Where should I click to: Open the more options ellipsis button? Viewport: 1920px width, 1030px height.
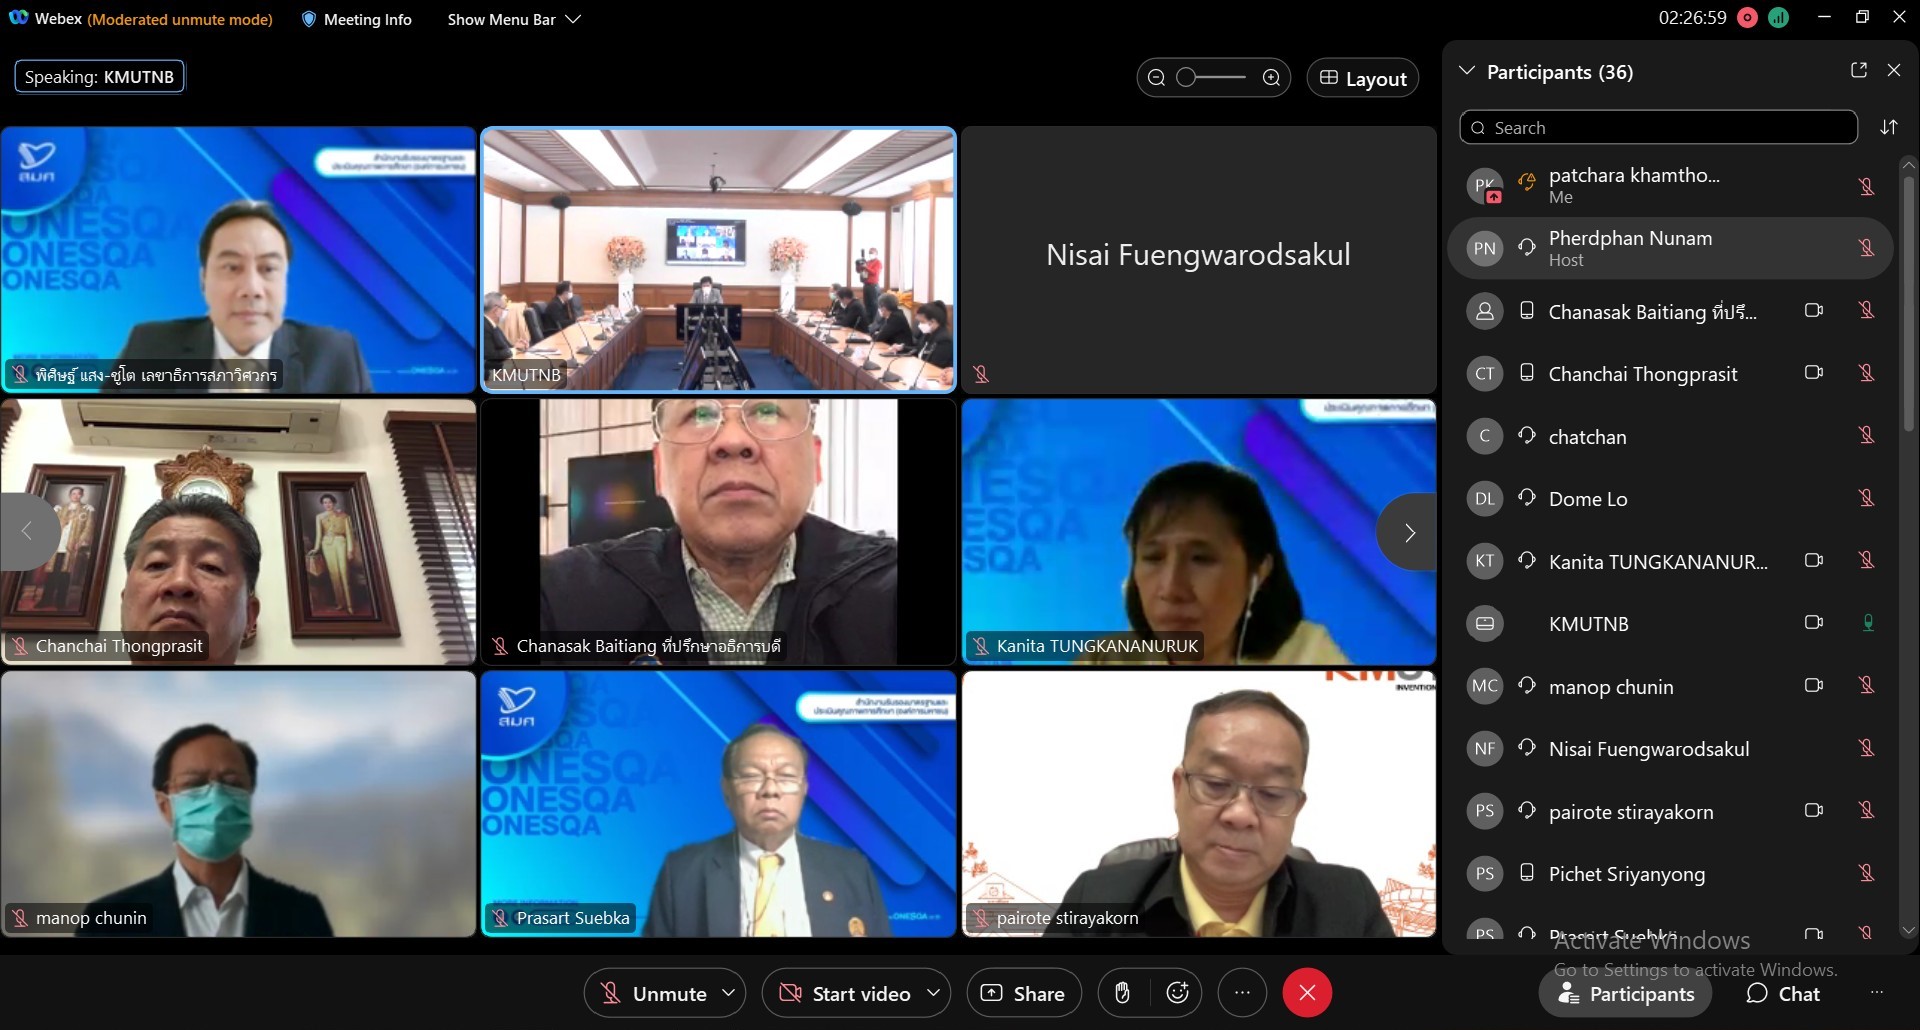click(1242, 993)
